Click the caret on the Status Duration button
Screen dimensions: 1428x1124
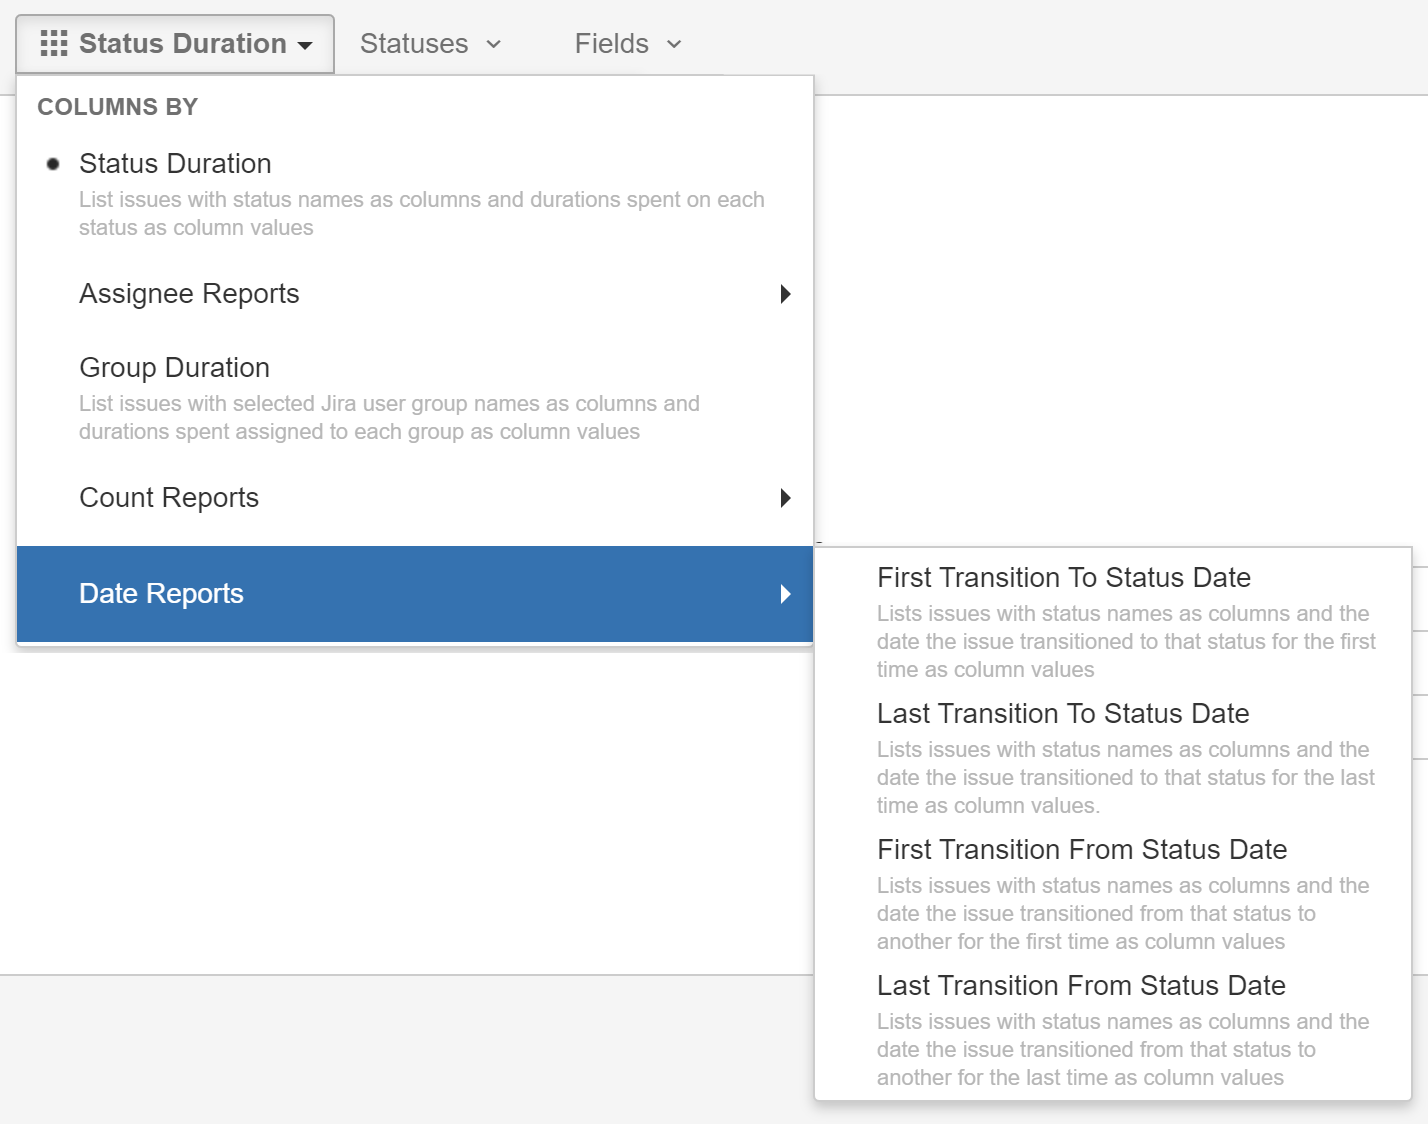pos(305,45)
